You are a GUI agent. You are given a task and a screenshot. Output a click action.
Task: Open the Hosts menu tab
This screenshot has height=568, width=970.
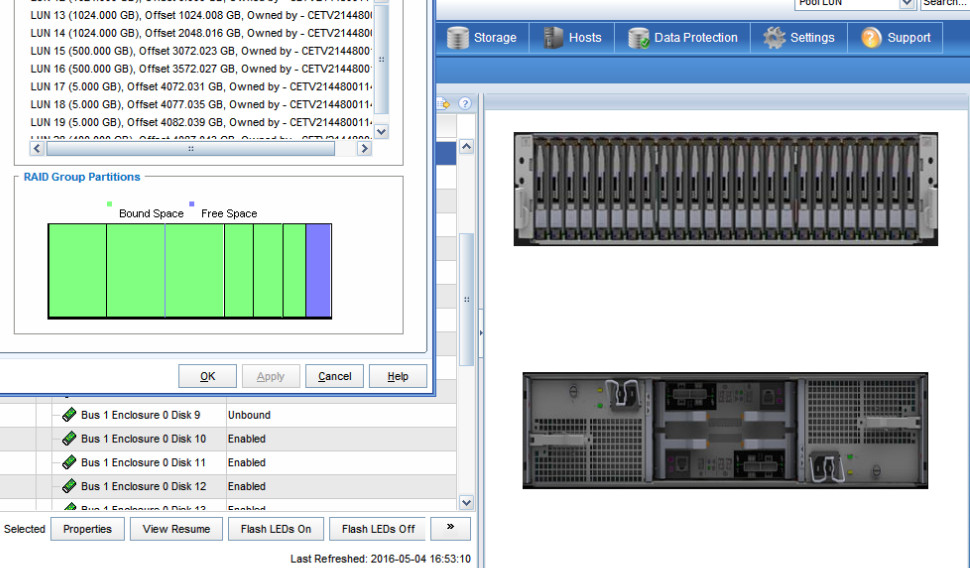[572, 38]
